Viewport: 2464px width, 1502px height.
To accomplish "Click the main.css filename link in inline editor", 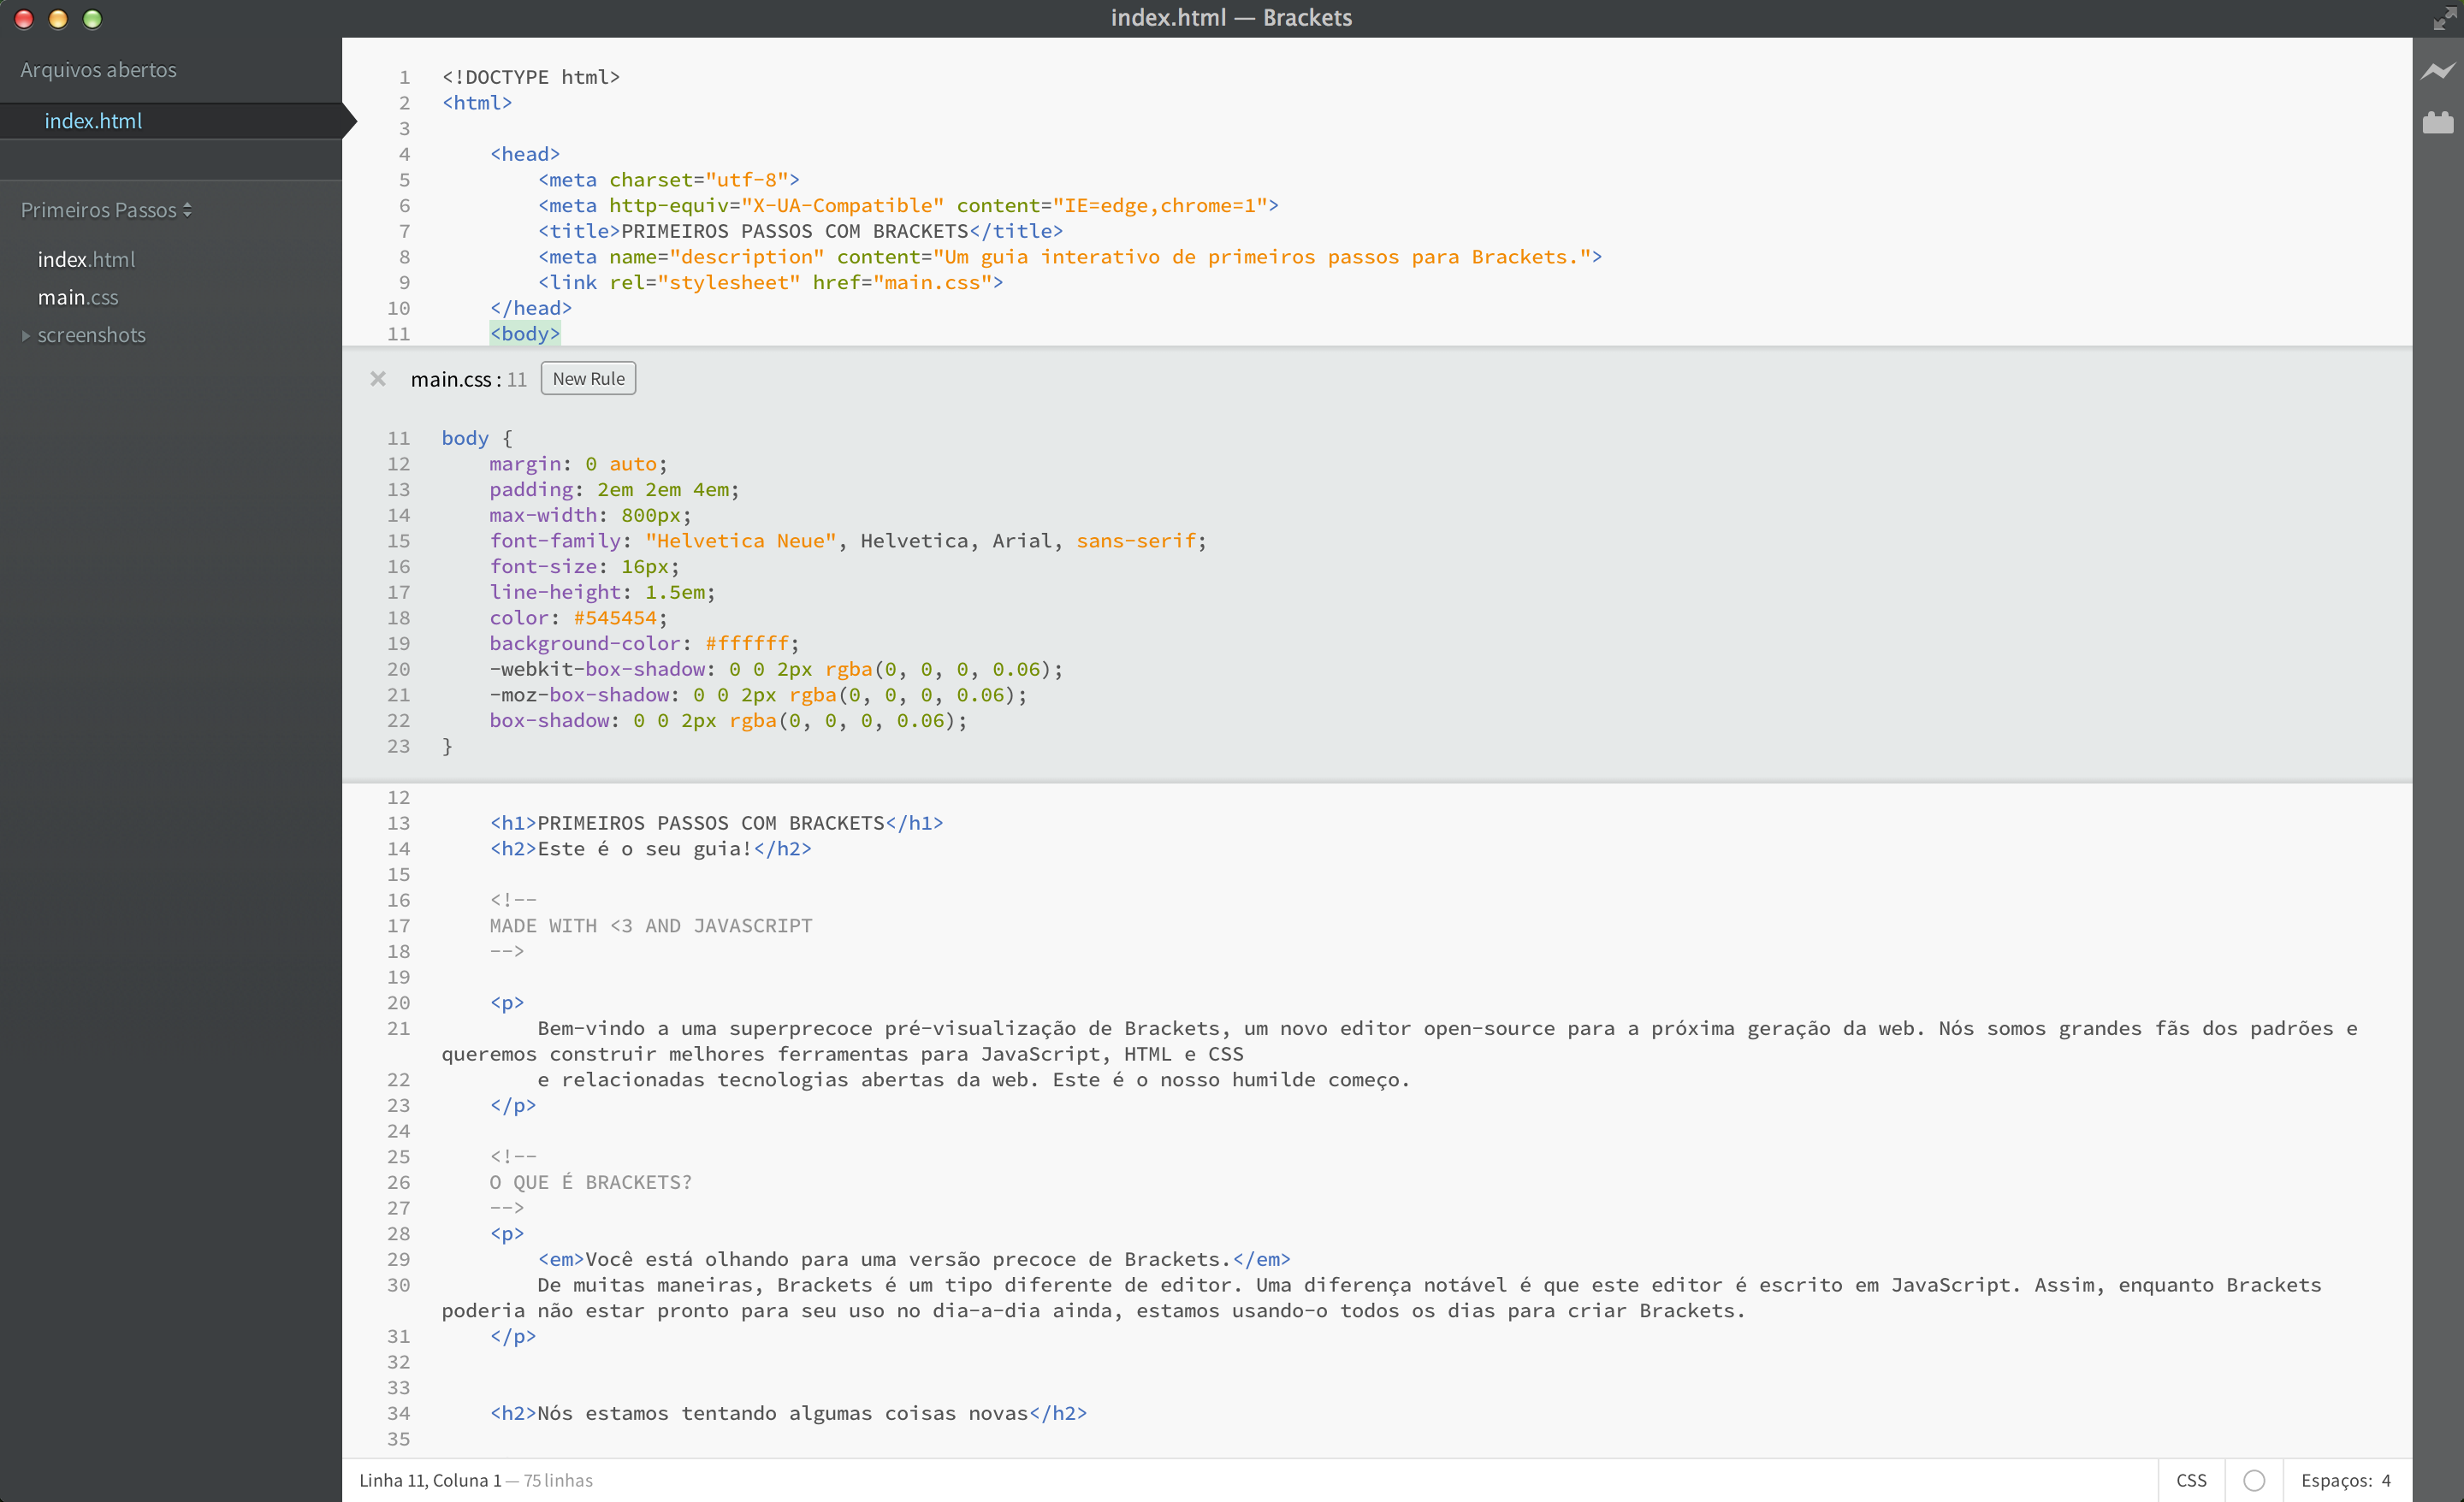I will tap(451, 379).
